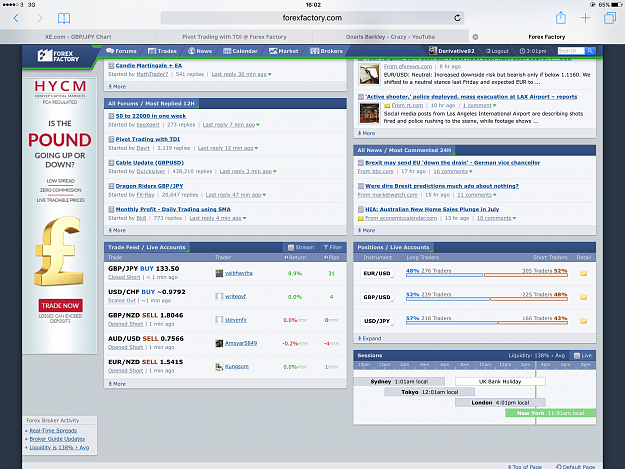The image size is (625, 469).
Task: Expand dropdown after Last reply 30 min ago
Action: (270, 75)
